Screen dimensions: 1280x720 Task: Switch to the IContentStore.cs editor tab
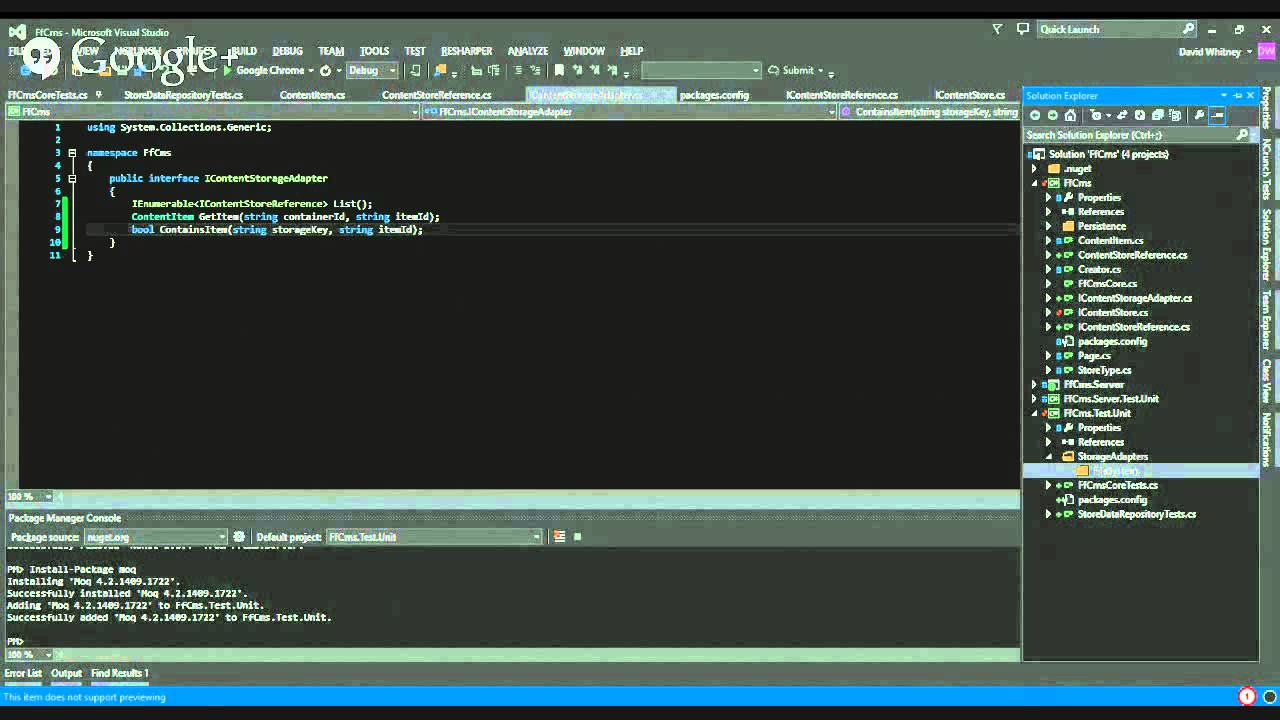coord(969,95)
